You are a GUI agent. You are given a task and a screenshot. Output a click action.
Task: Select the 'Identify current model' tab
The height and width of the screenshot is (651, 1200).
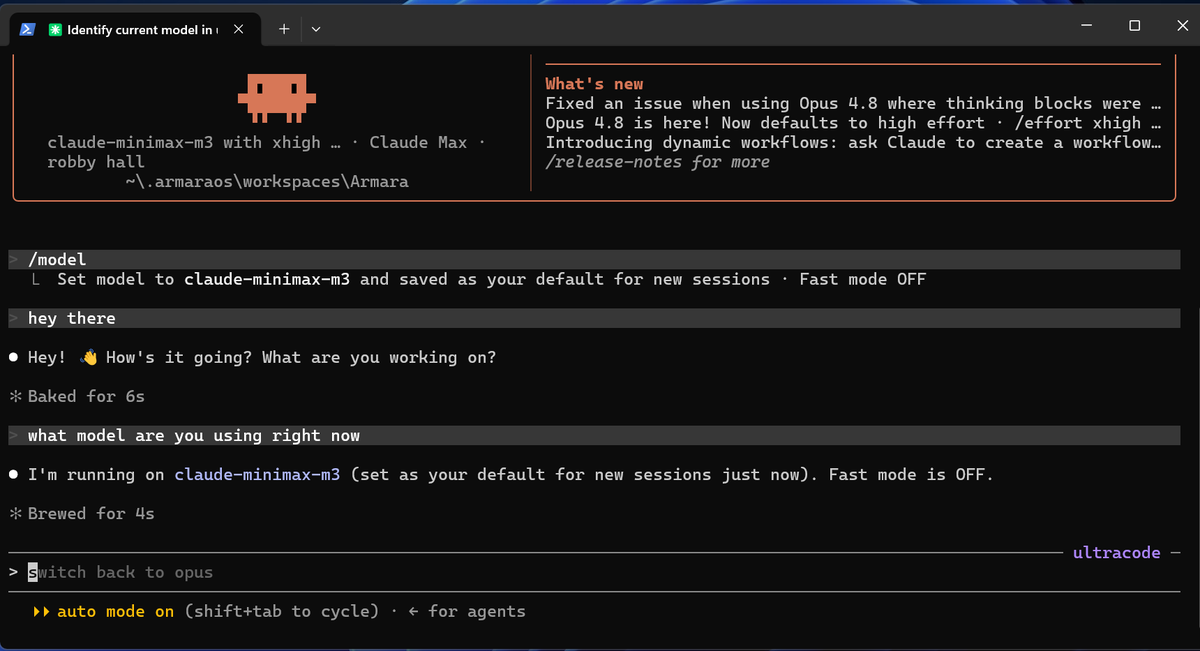click(x=134, y=30)
